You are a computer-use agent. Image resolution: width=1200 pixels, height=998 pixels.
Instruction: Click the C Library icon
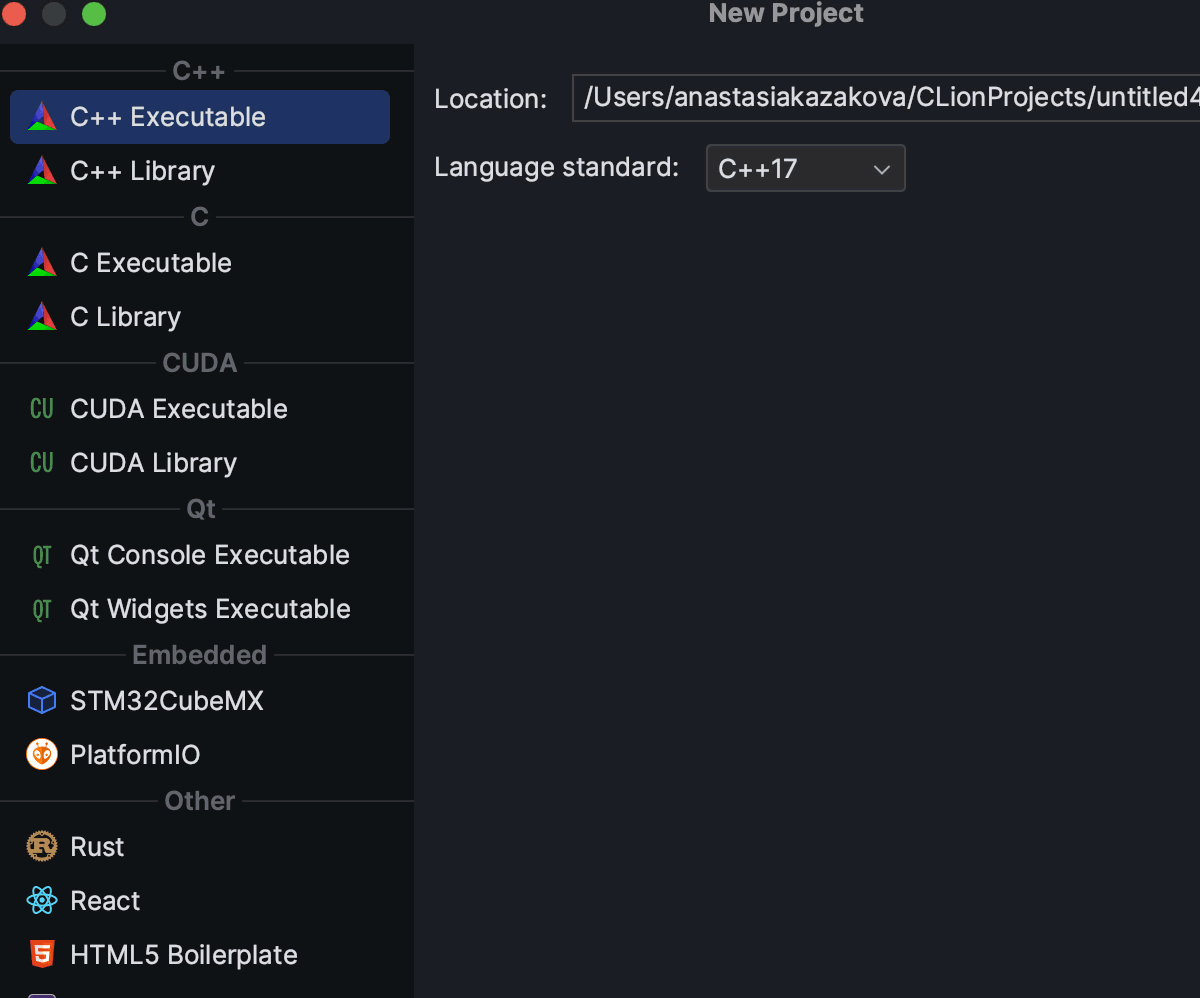[x=41, y=316]
